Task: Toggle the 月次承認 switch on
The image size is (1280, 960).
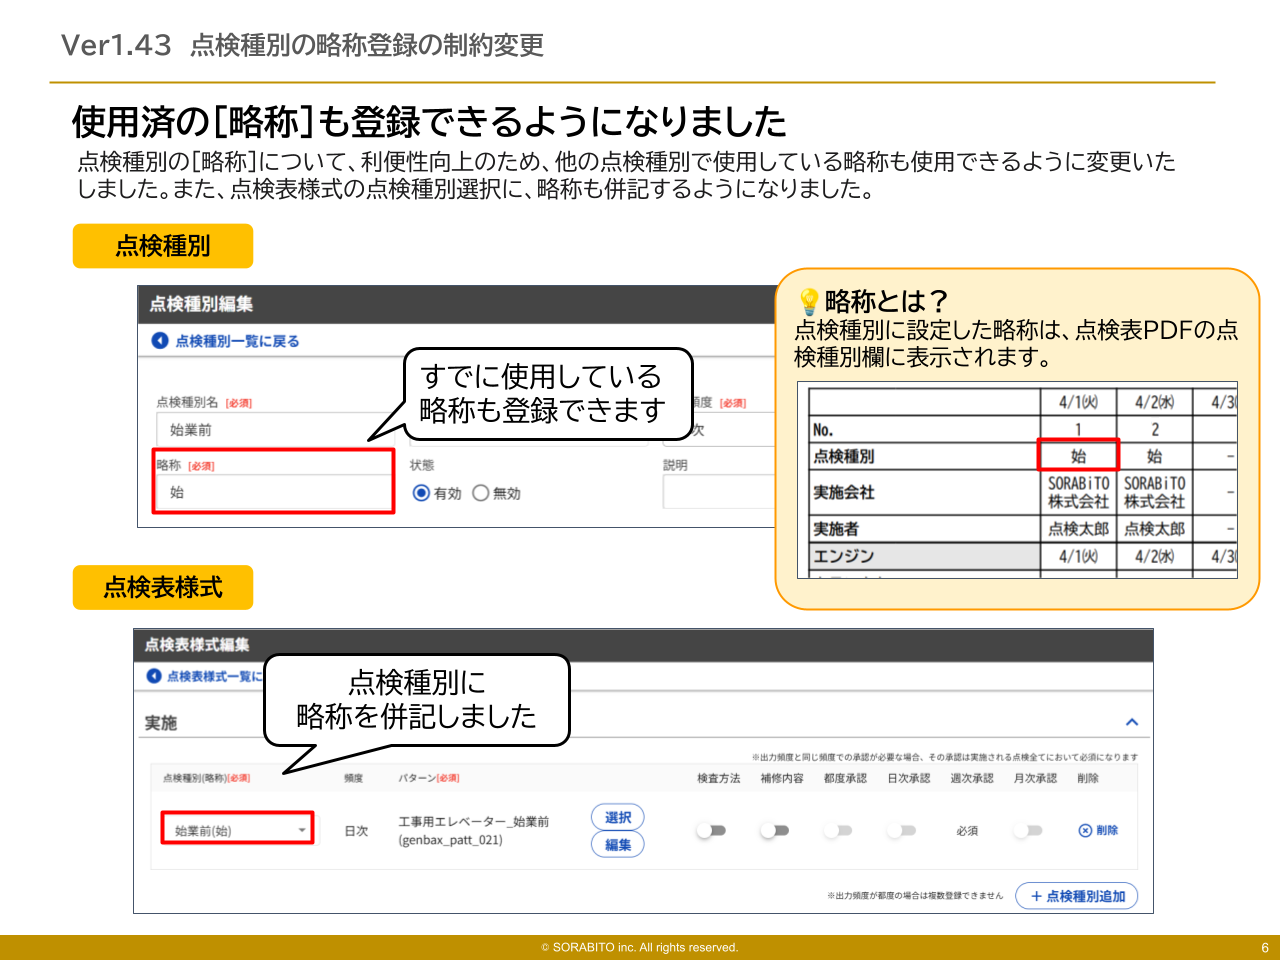Action: [x=1030, y=830]
